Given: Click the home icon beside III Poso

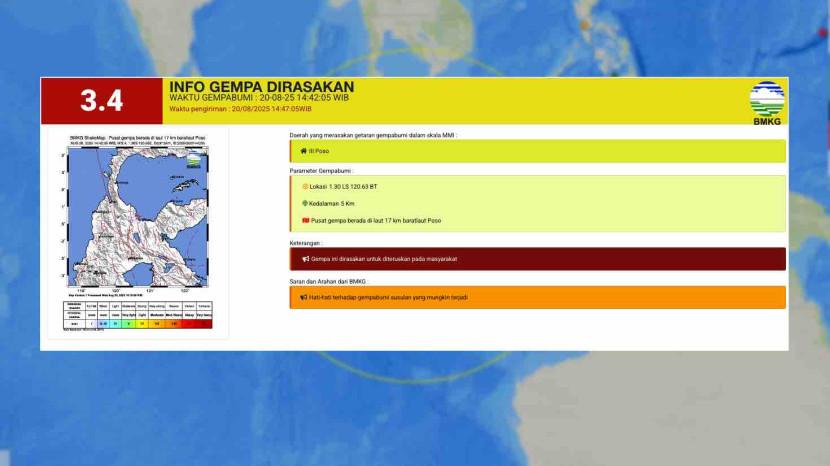Looking at the screenshot, I should point(303,152).
